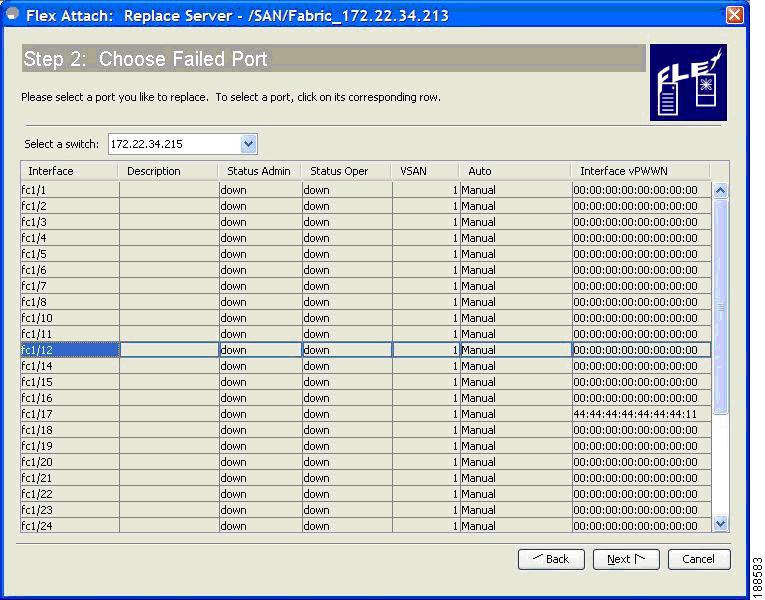Select the fc1/15 interface row
This screenshot has height=600, width=765.
pos(366,382)
